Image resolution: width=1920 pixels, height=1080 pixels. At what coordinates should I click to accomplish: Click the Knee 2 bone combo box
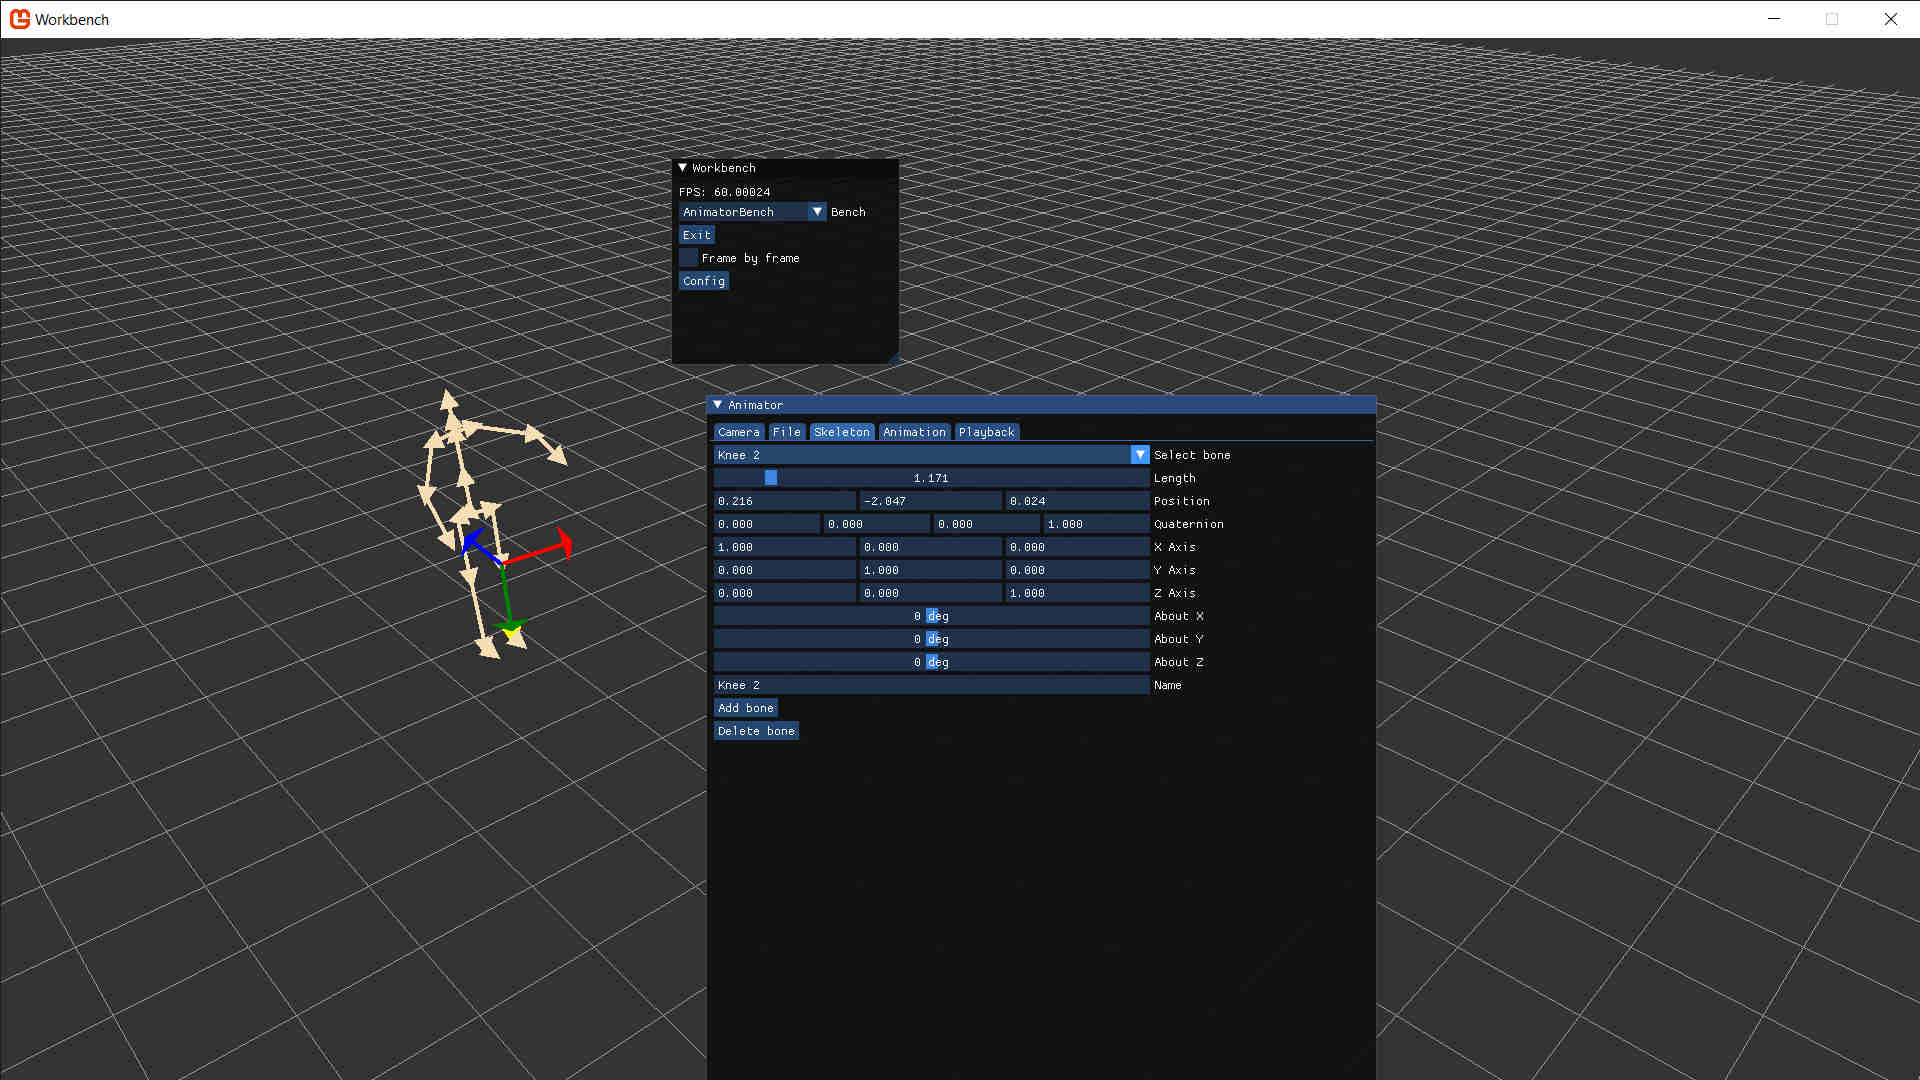click(931, 455)
